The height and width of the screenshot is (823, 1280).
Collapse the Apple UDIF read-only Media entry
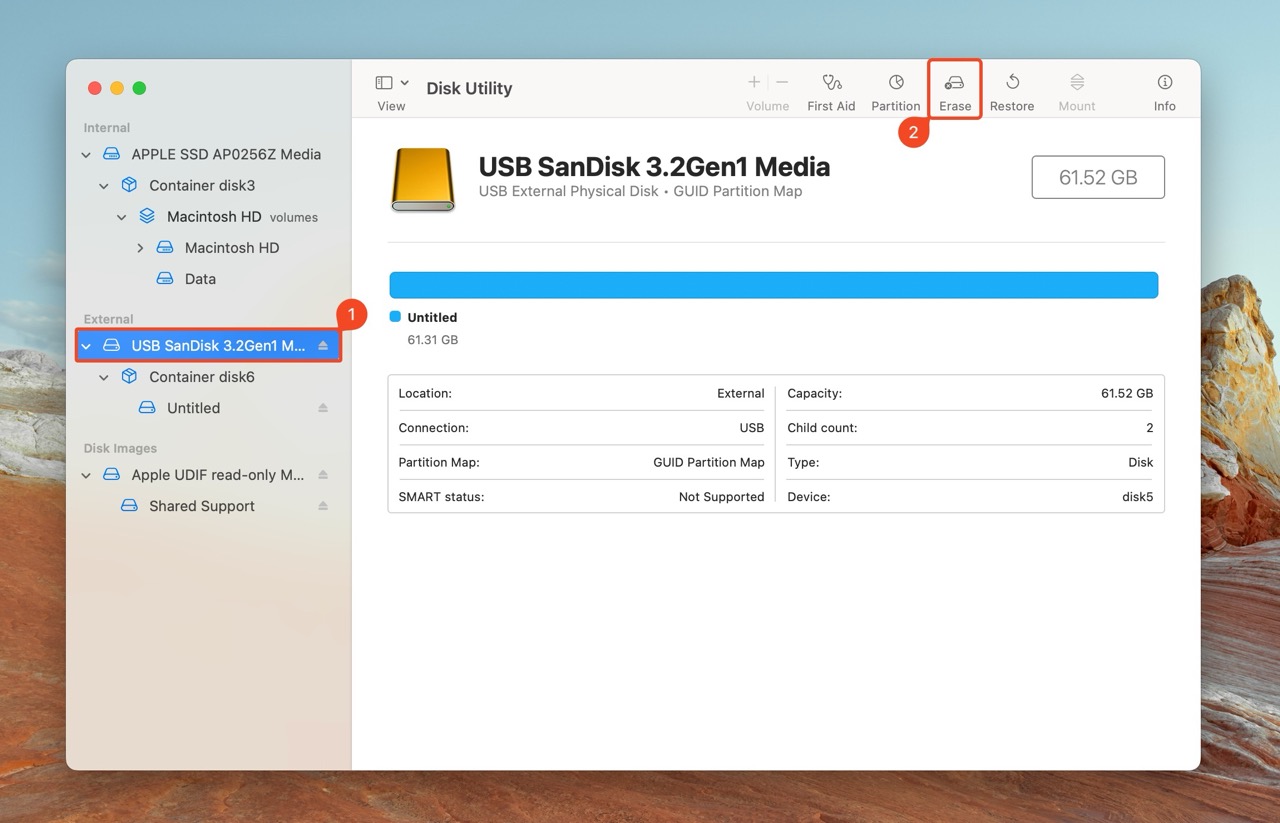[x=86, y=475]
